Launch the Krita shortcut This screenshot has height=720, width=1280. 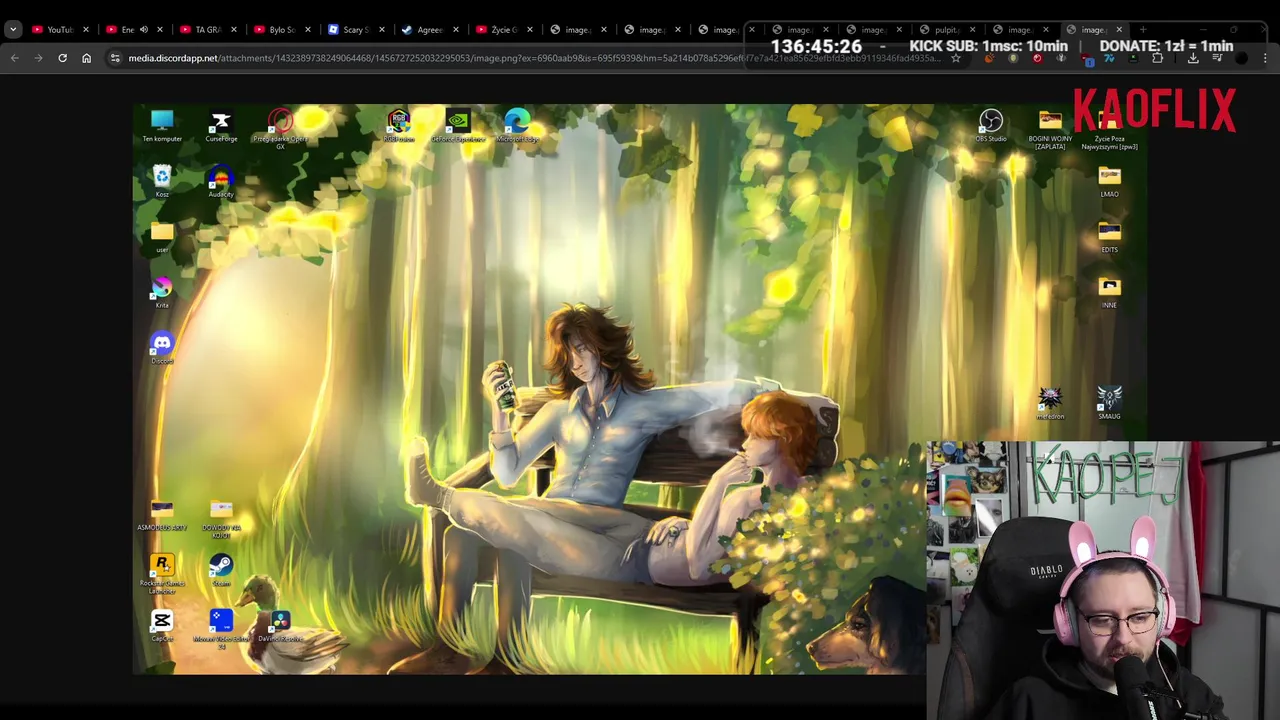[x=162, y=293]
